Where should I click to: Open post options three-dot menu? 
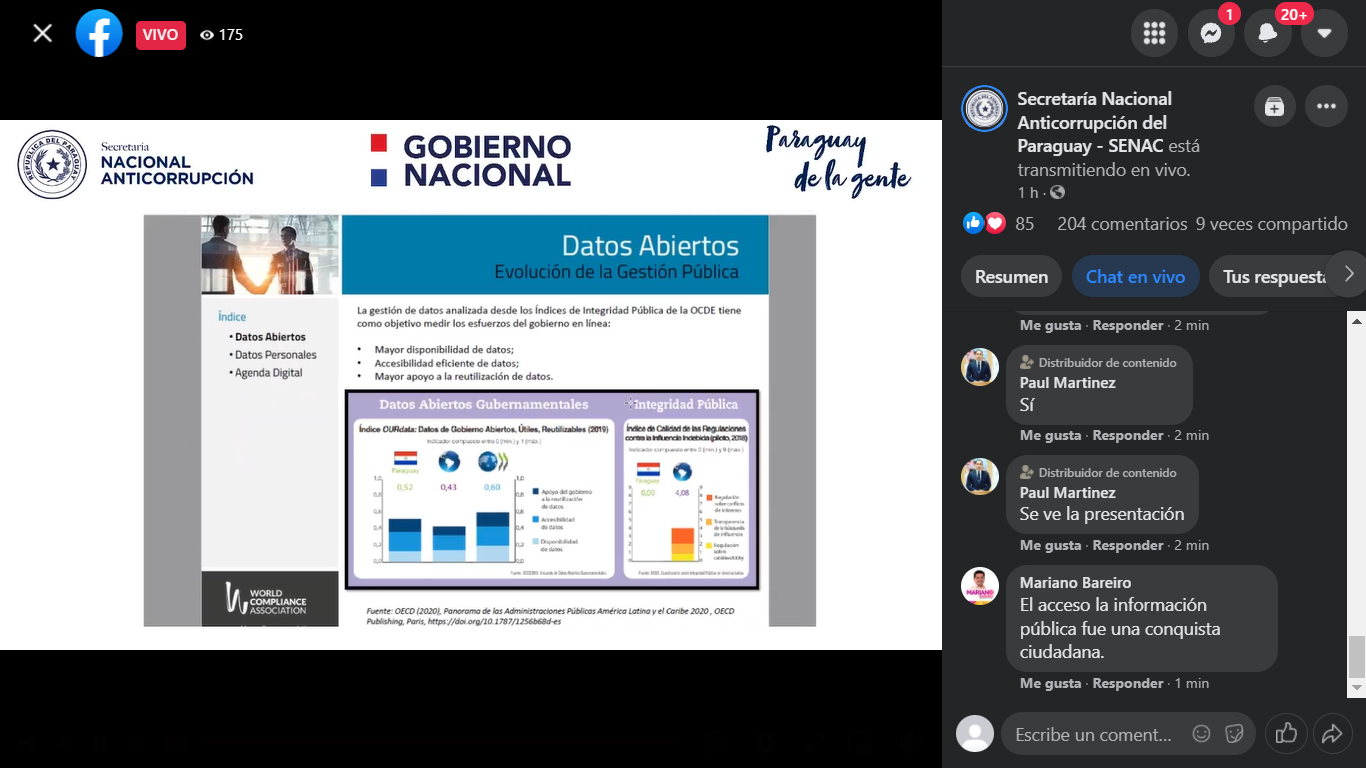coord(1326,107)
